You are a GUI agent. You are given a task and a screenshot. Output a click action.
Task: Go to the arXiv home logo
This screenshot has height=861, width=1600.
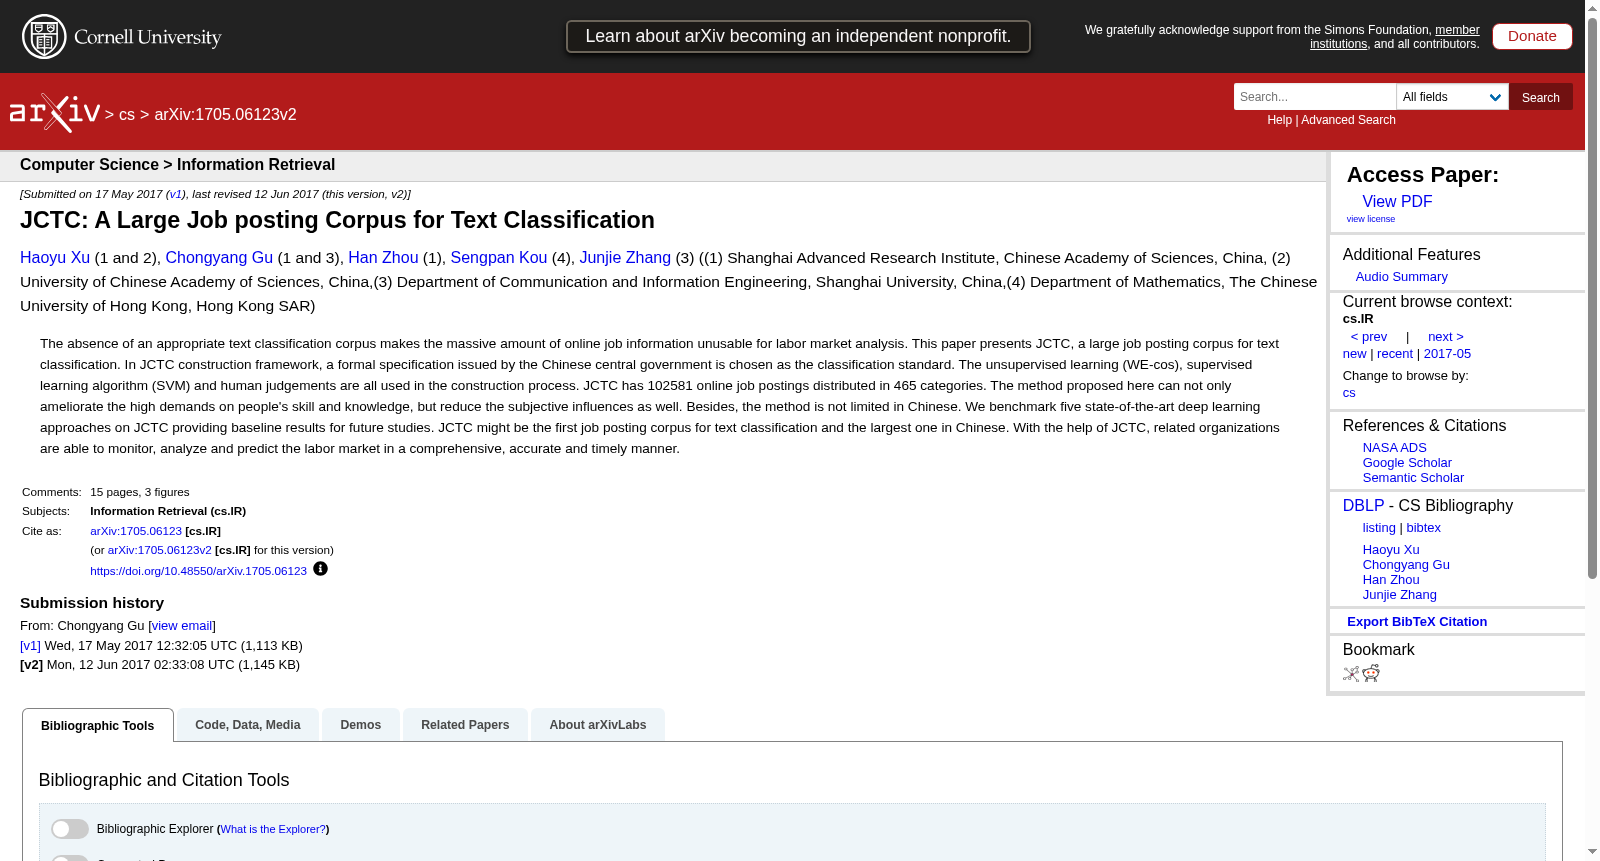55,113
